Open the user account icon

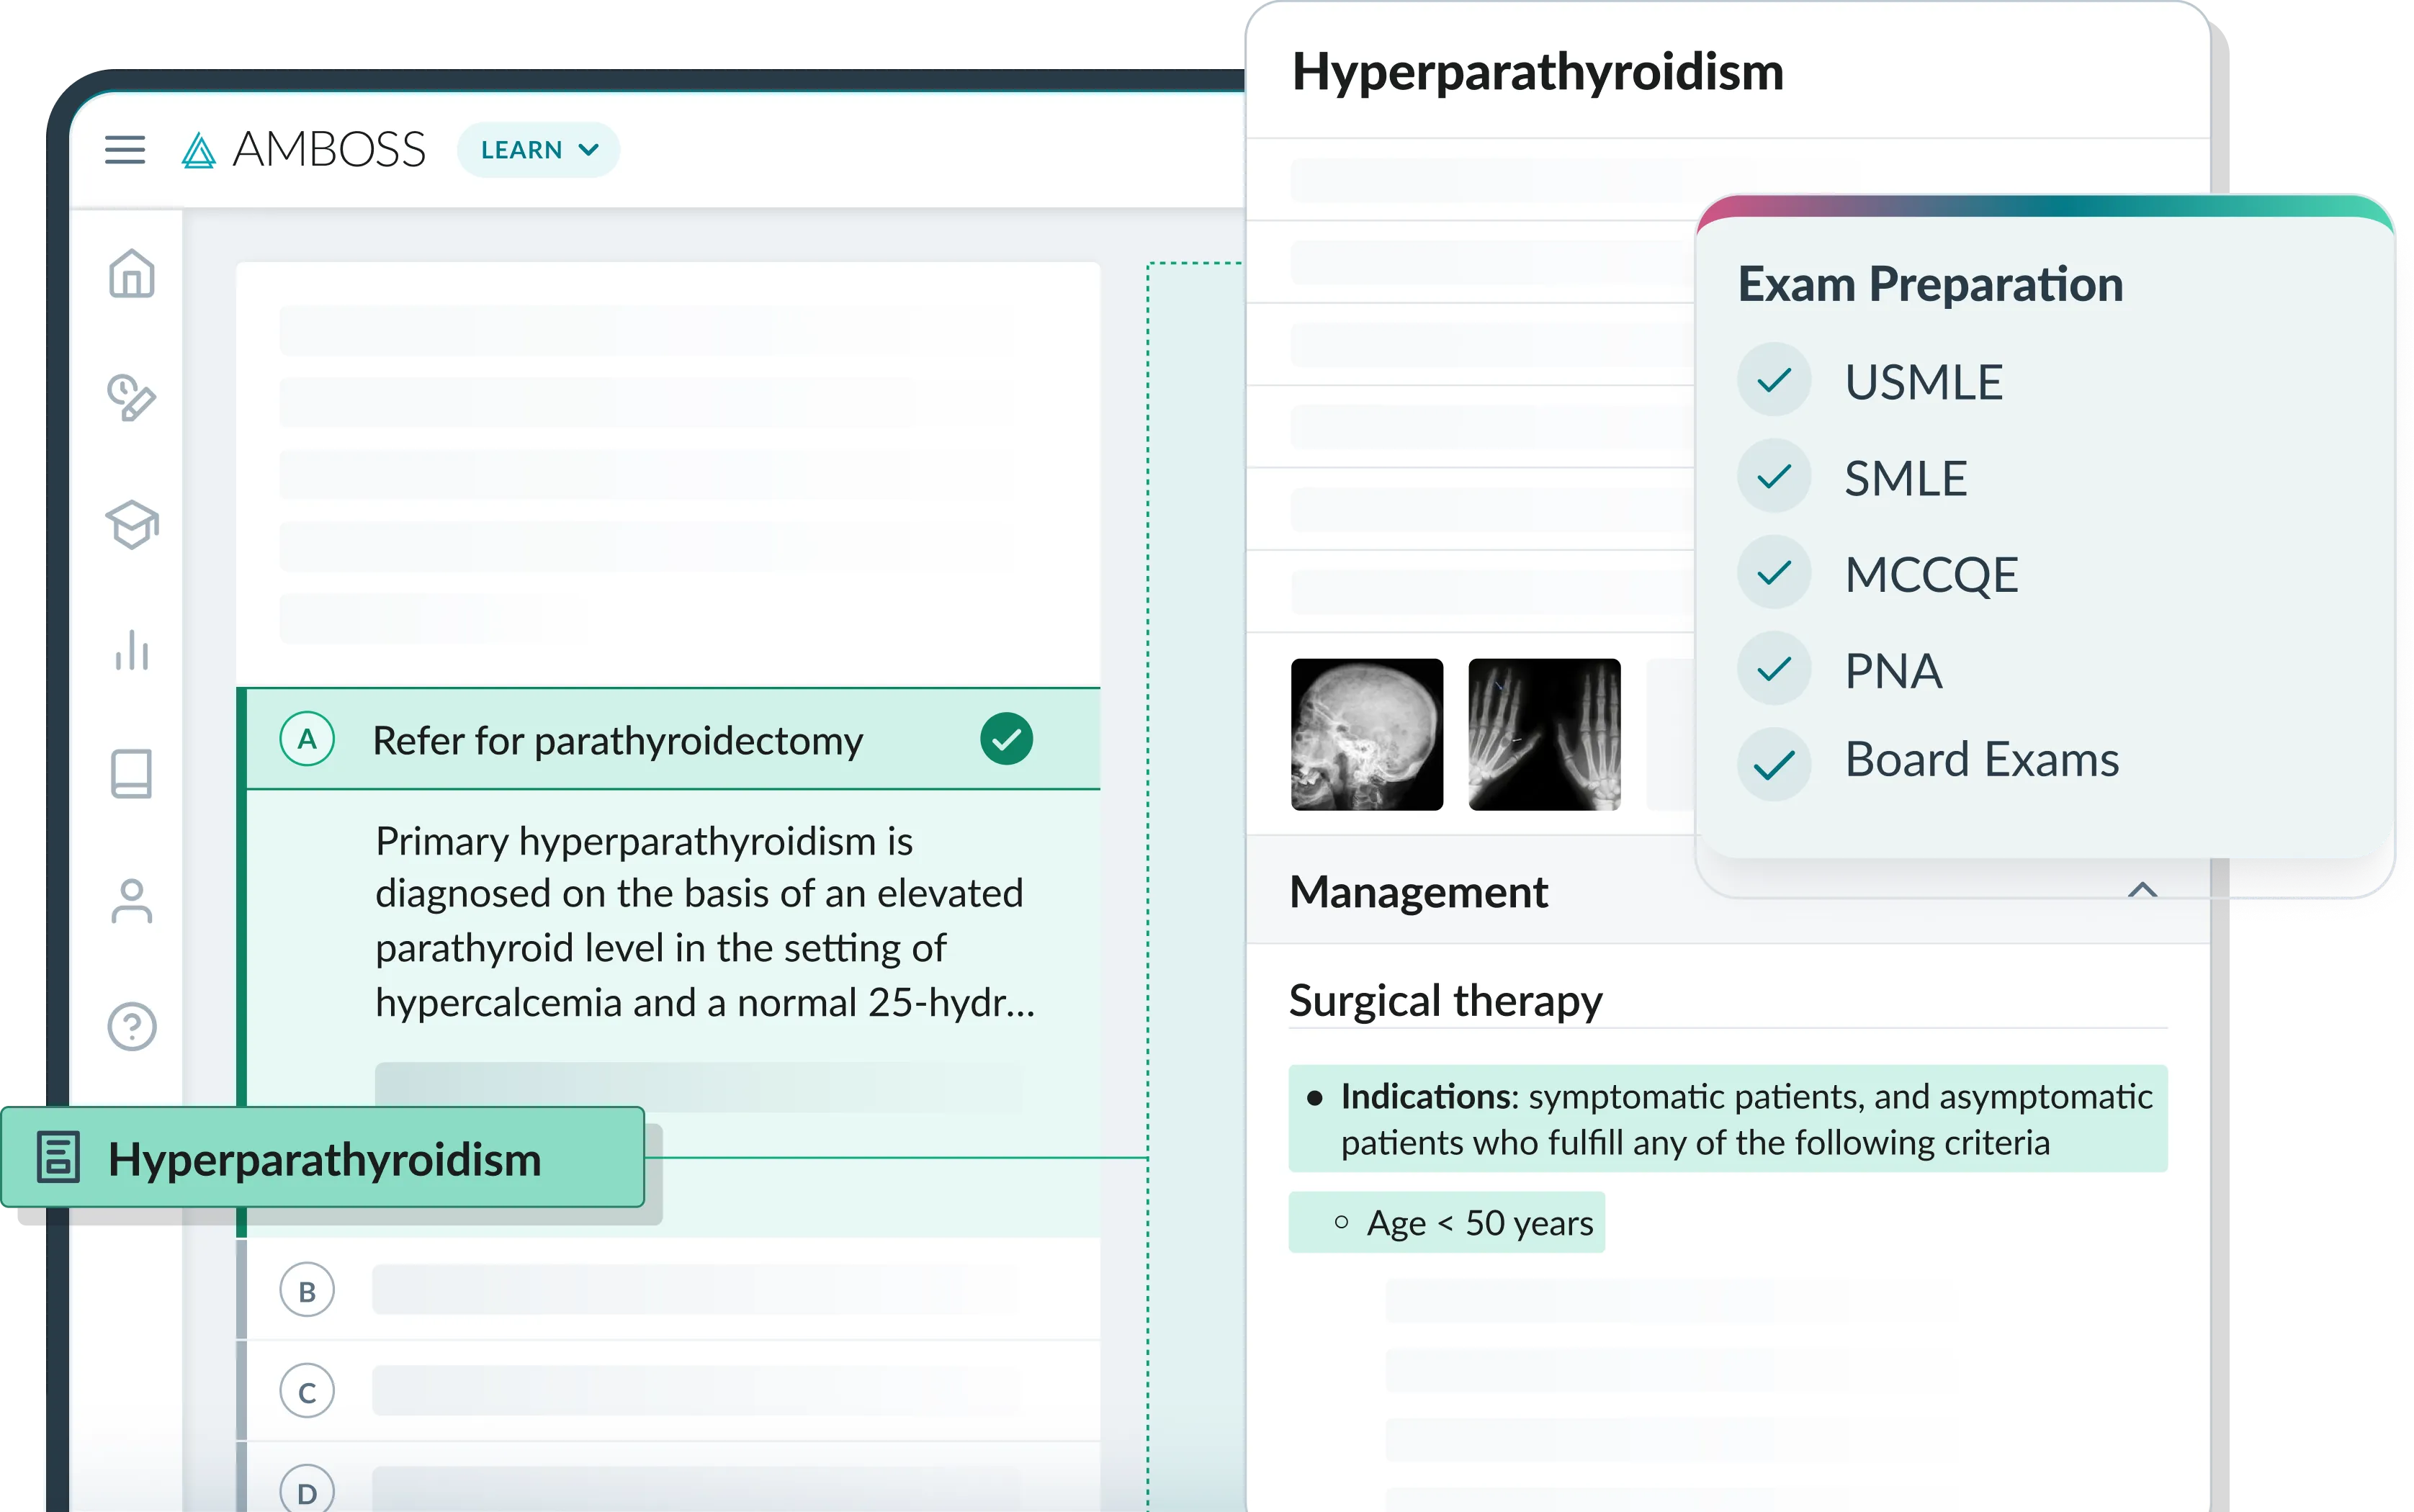tap(132, 901)
